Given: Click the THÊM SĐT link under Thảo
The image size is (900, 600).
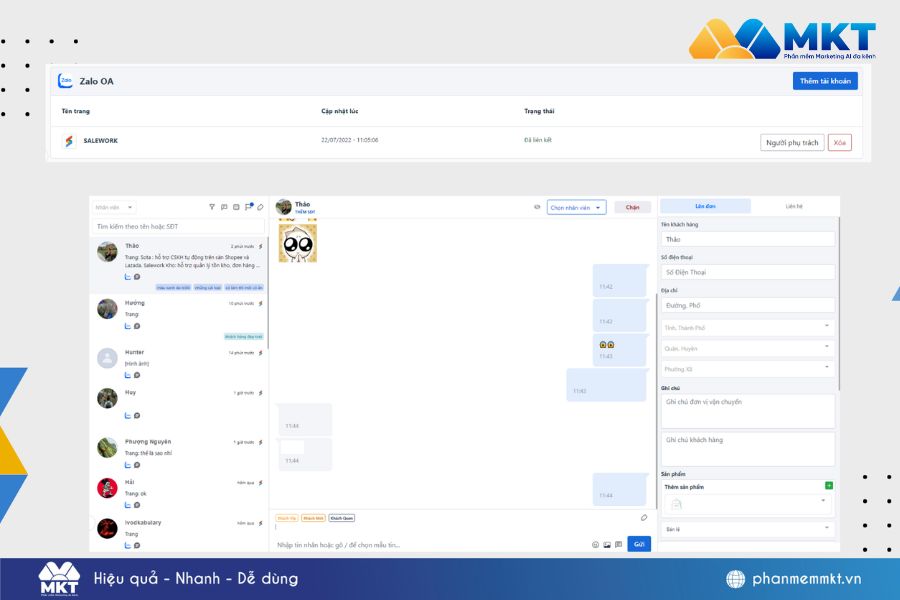Looking at the screenshot, I should 305,212.
